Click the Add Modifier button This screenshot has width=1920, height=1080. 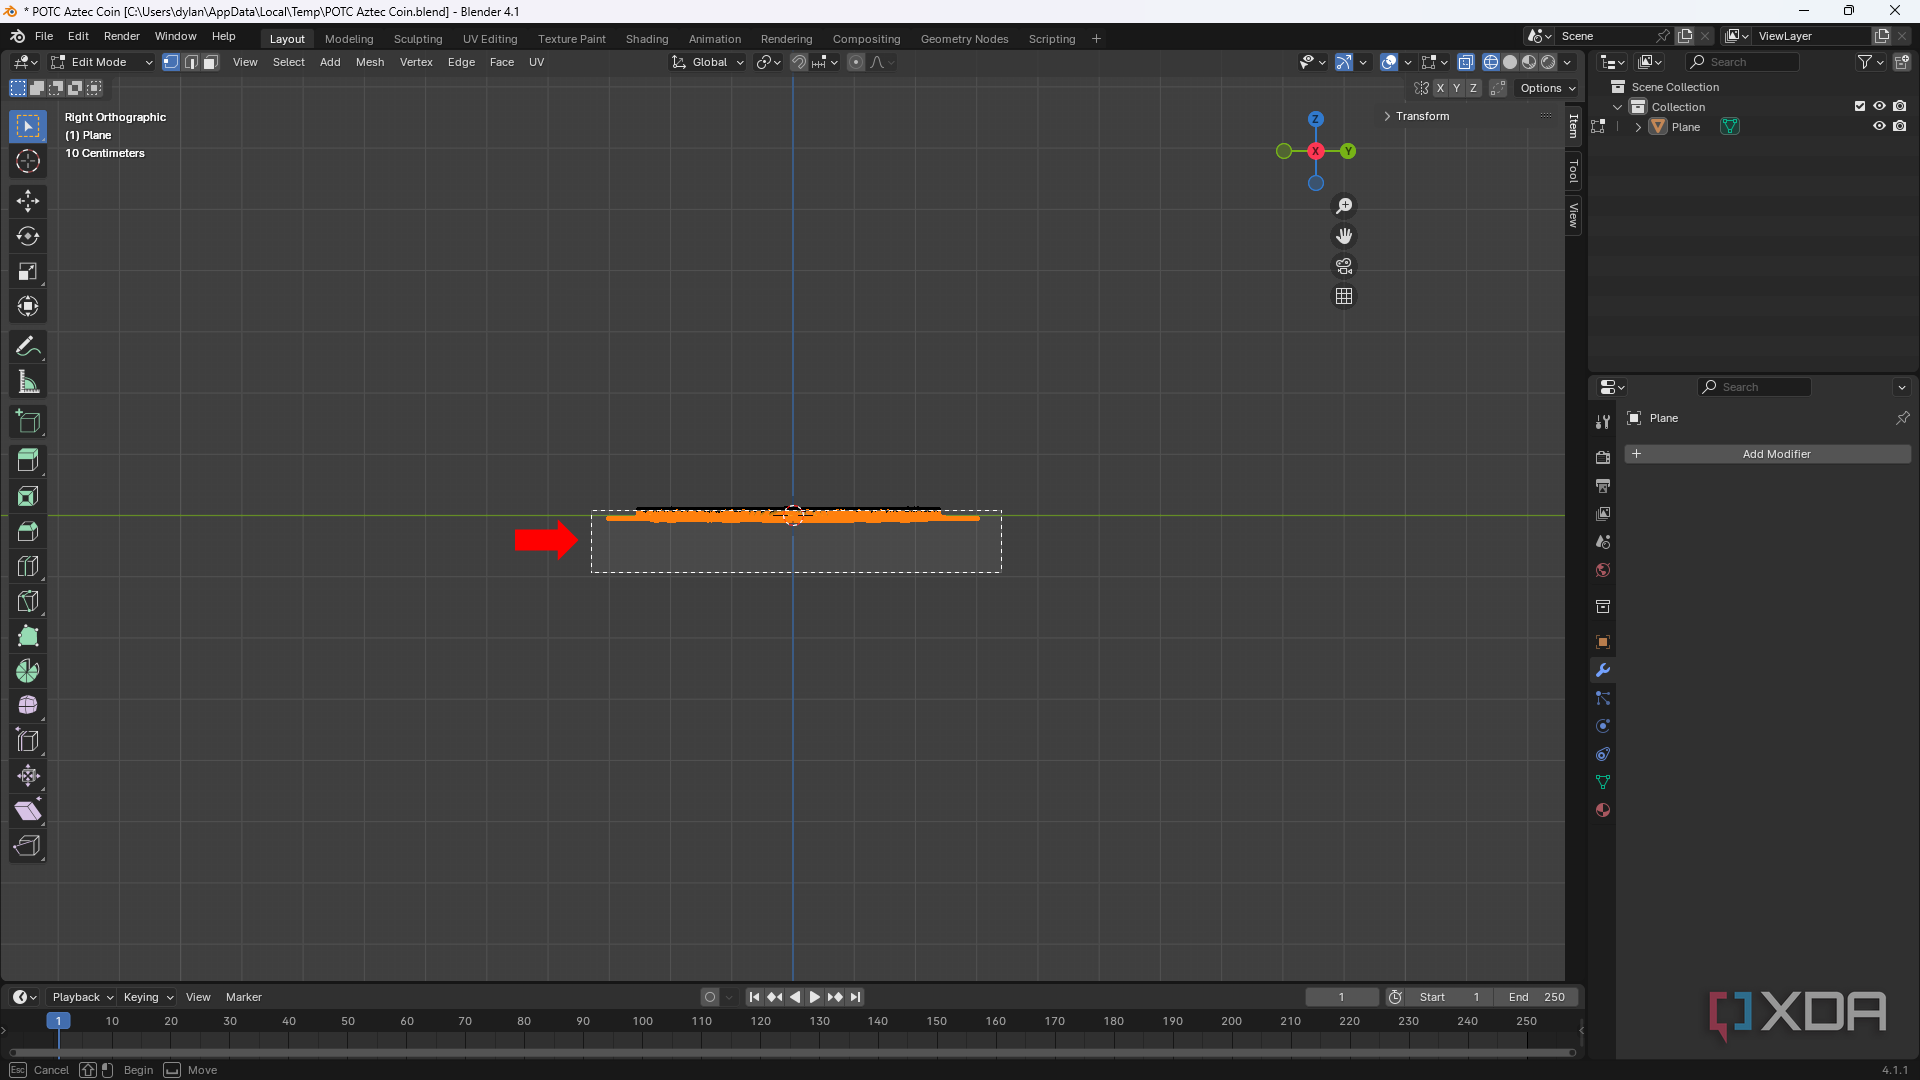coord(1775,453)
